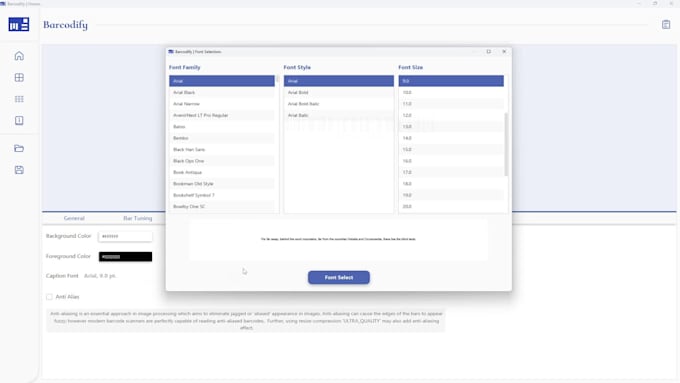680x383 pixels.
Task: Select Book Antiqua font family
Action: tap(222, 172)
